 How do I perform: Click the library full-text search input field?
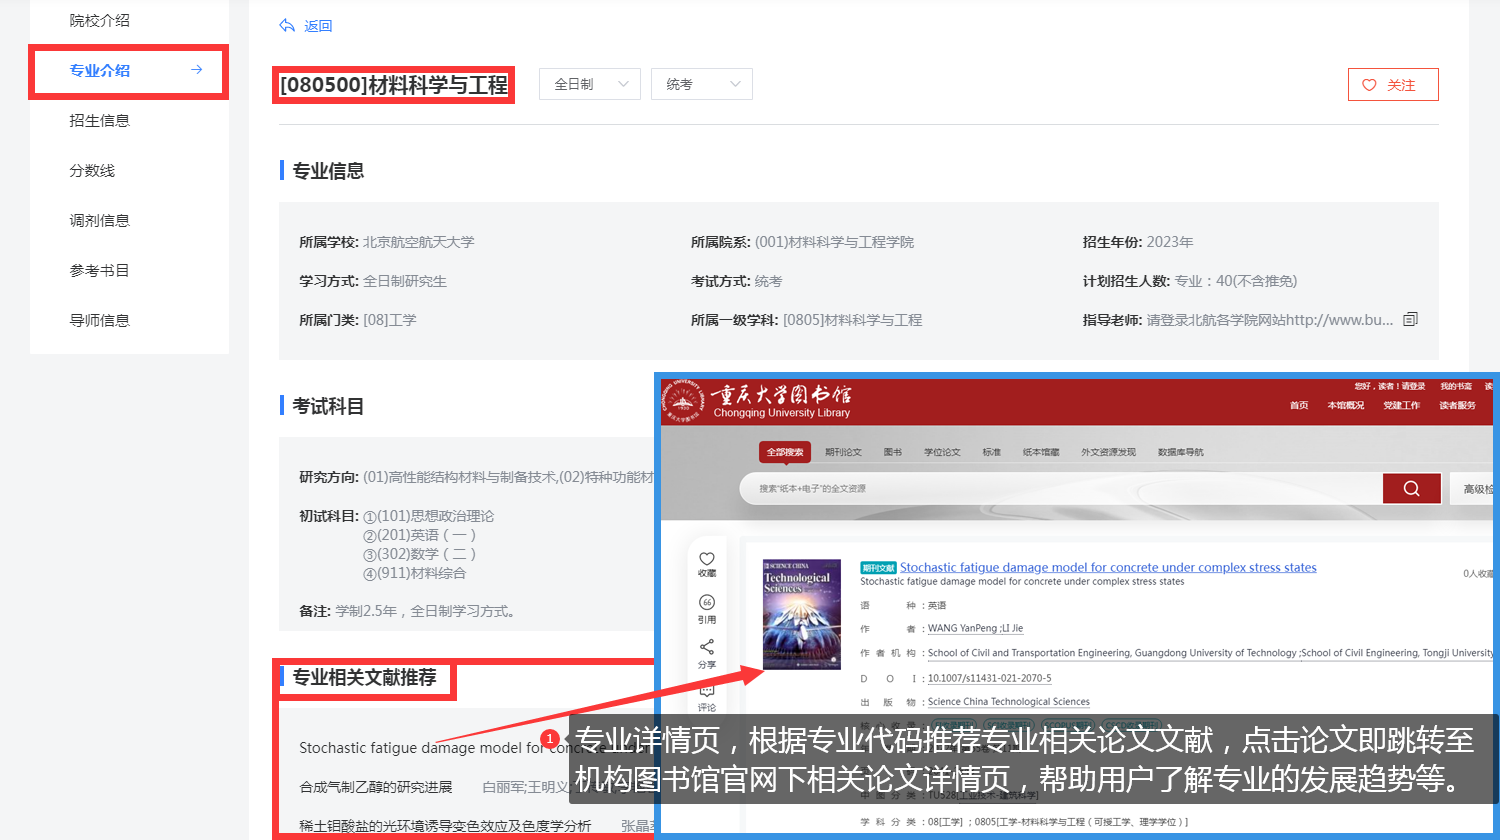click(1060, 489)
